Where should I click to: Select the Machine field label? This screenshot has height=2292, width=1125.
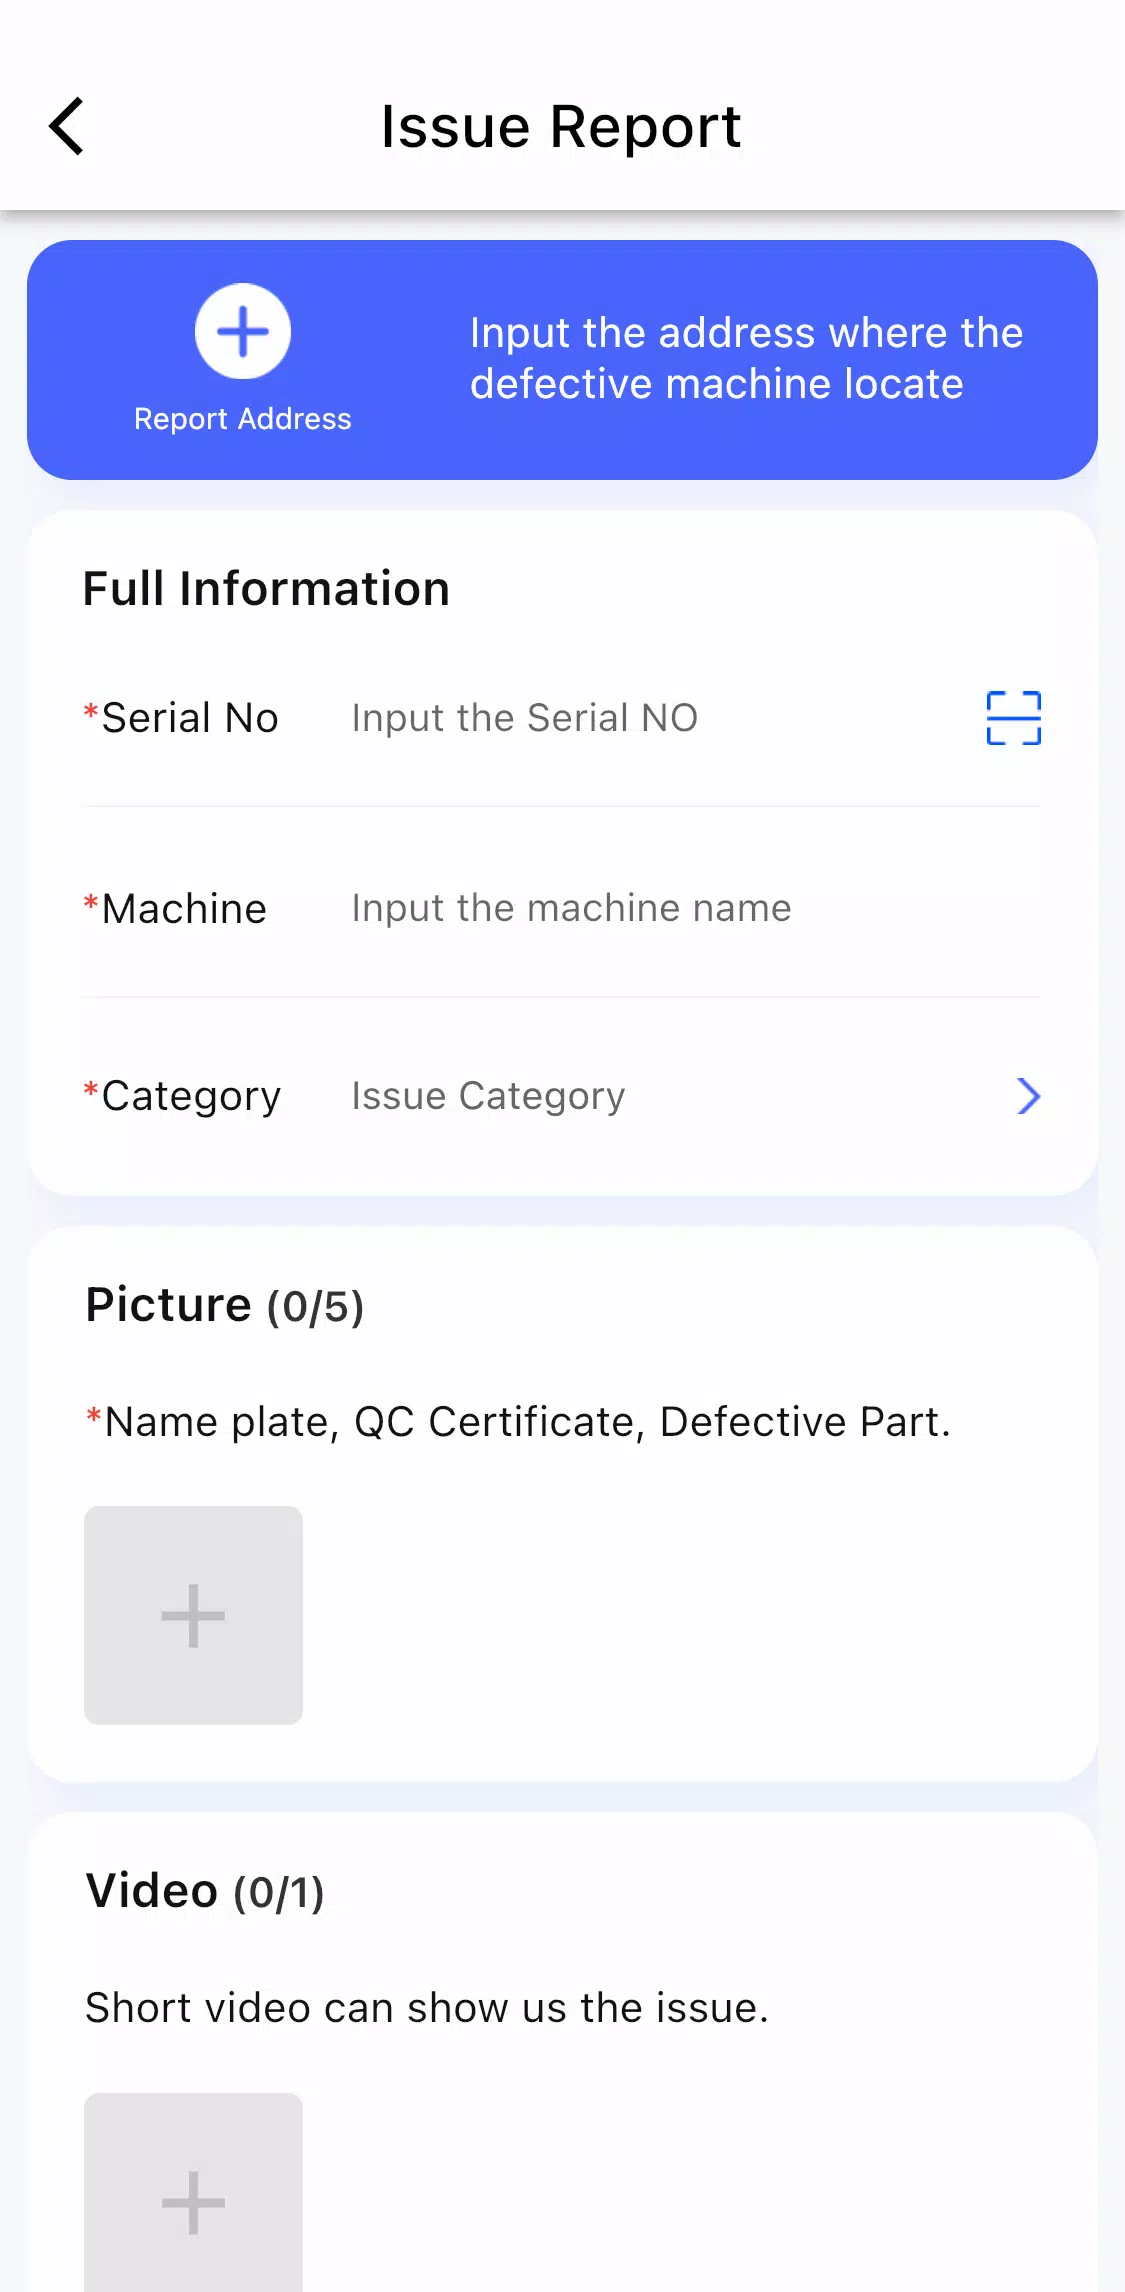pyautogui.click(x=175, y=908)
